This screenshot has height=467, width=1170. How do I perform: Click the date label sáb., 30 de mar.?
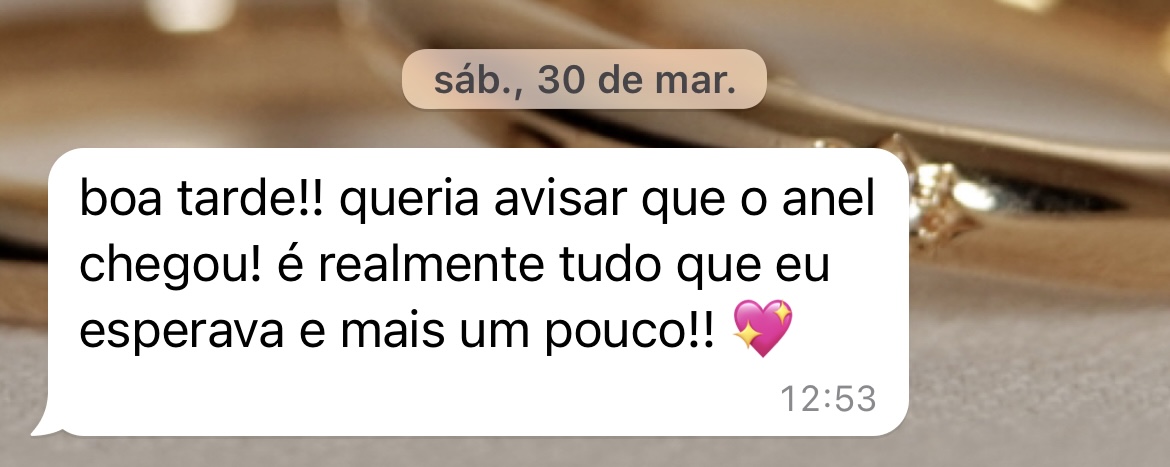click(x=584, y=80)
